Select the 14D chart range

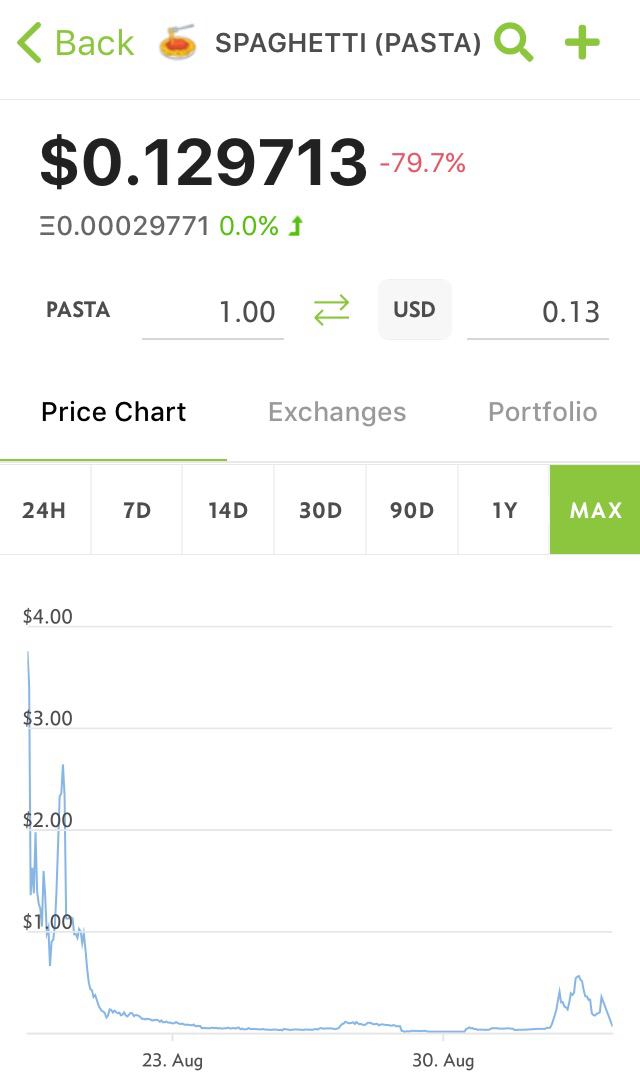(x=228, y=510)
